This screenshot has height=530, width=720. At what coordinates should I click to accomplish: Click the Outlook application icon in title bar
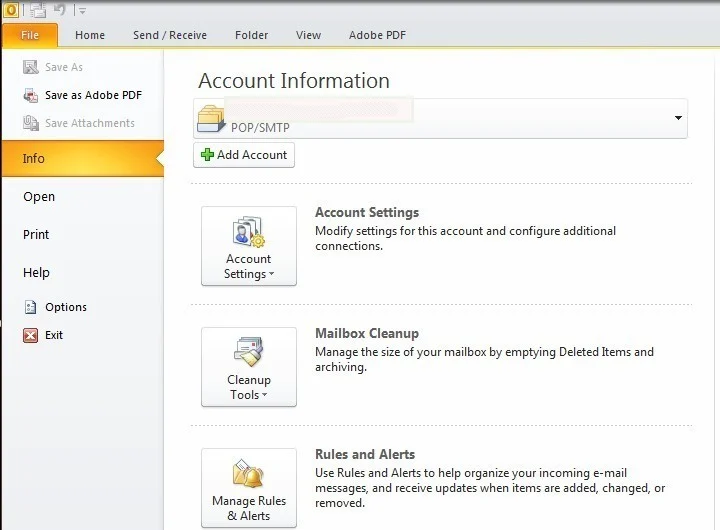11,10
